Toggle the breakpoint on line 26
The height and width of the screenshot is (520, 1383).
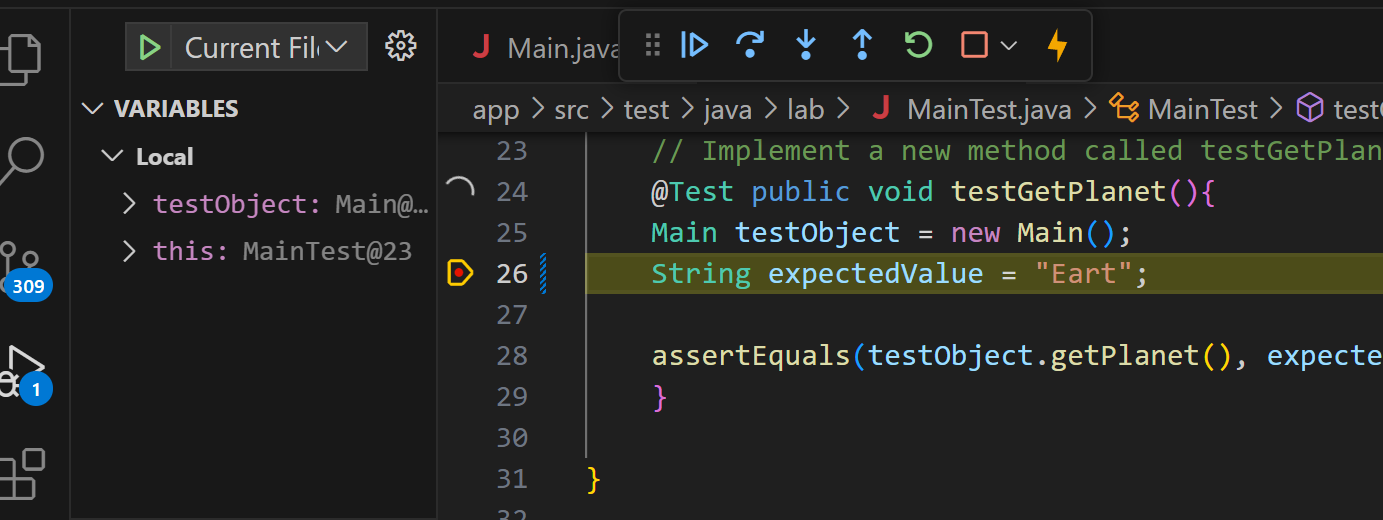coord(459,273)
